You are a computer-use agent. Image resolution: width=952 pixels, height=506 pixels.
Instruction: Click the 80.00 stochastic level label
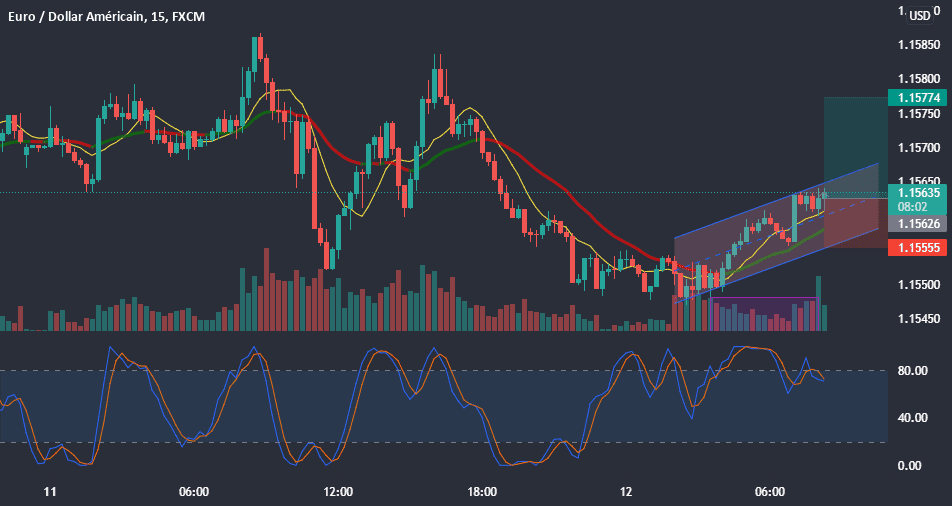tap(913, 371)
